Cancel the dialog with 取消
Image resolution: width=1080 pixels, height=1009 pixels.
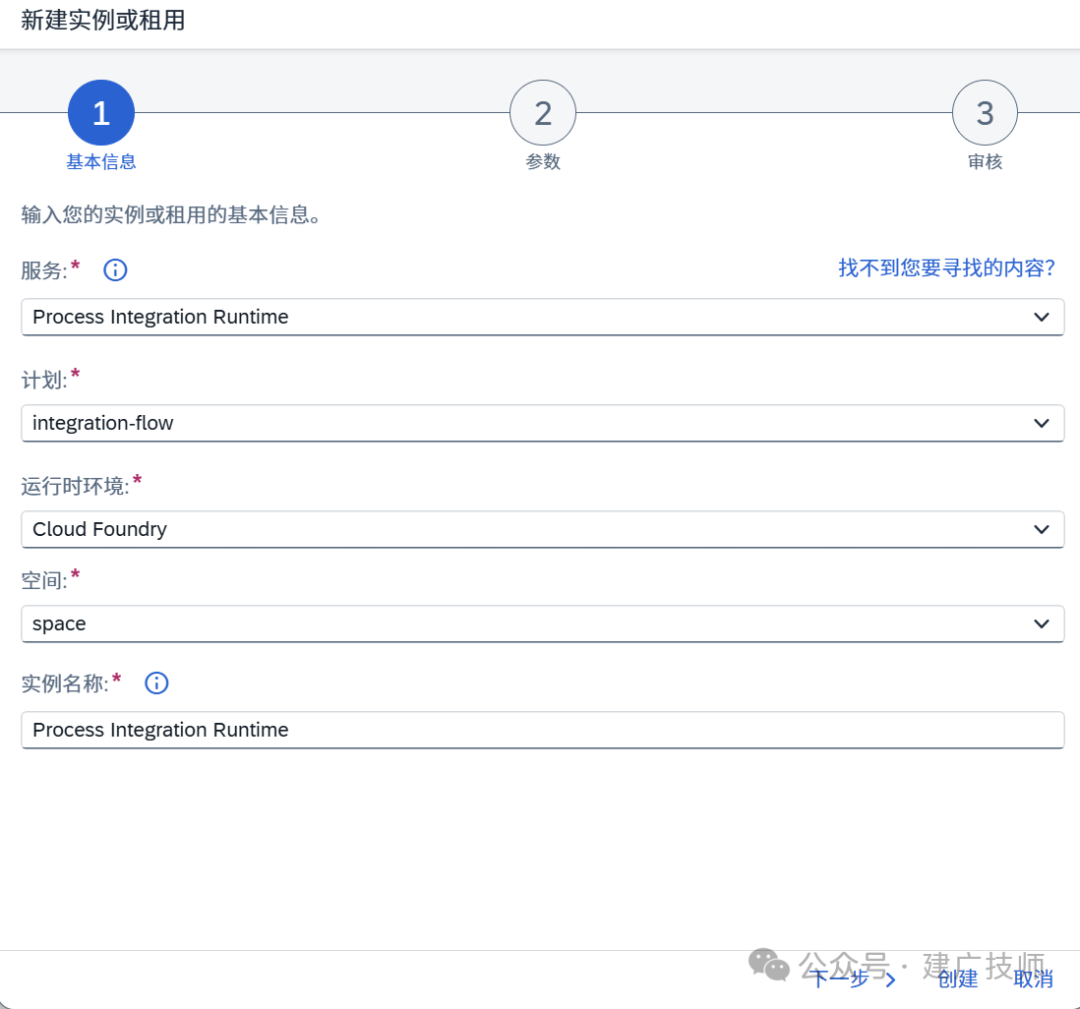[1032, 979]
